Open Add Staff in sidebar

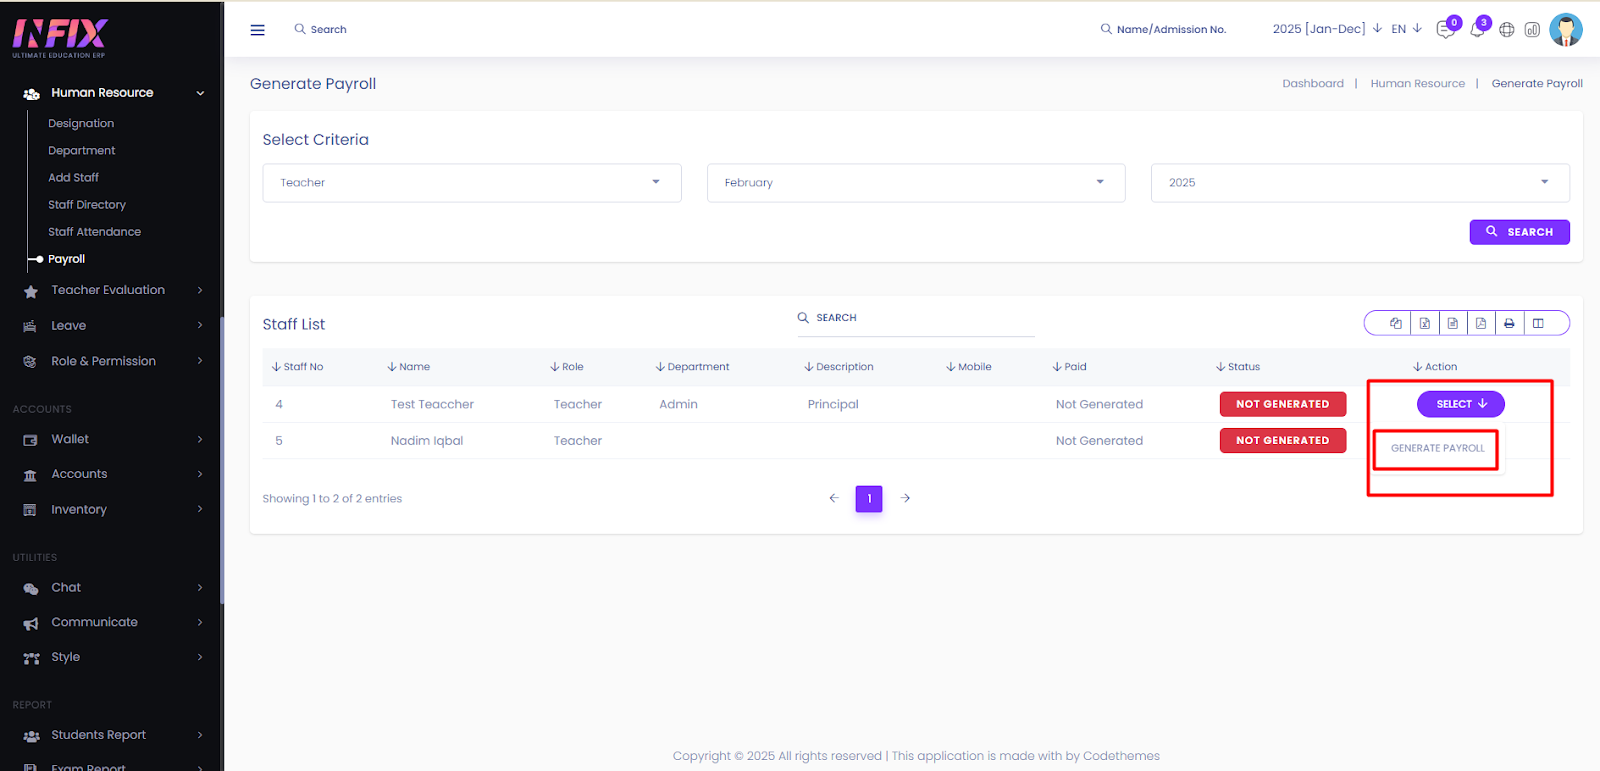coord(74,178)
